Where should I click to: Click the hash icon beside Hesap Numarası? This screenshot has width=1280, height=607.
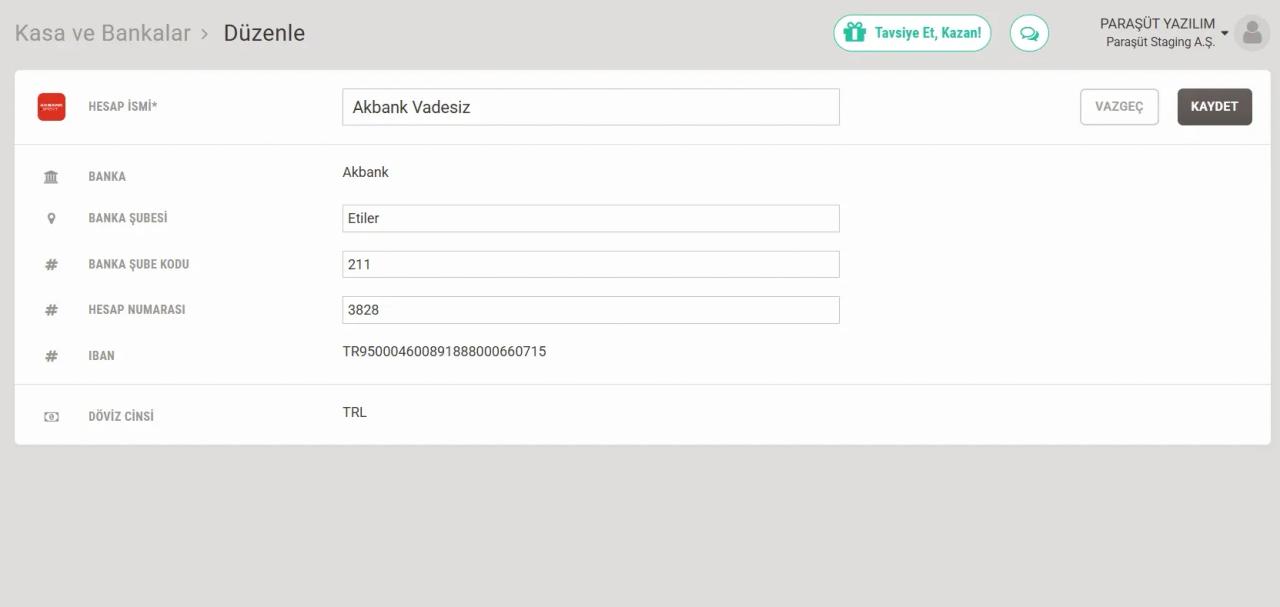pos(51,310)
